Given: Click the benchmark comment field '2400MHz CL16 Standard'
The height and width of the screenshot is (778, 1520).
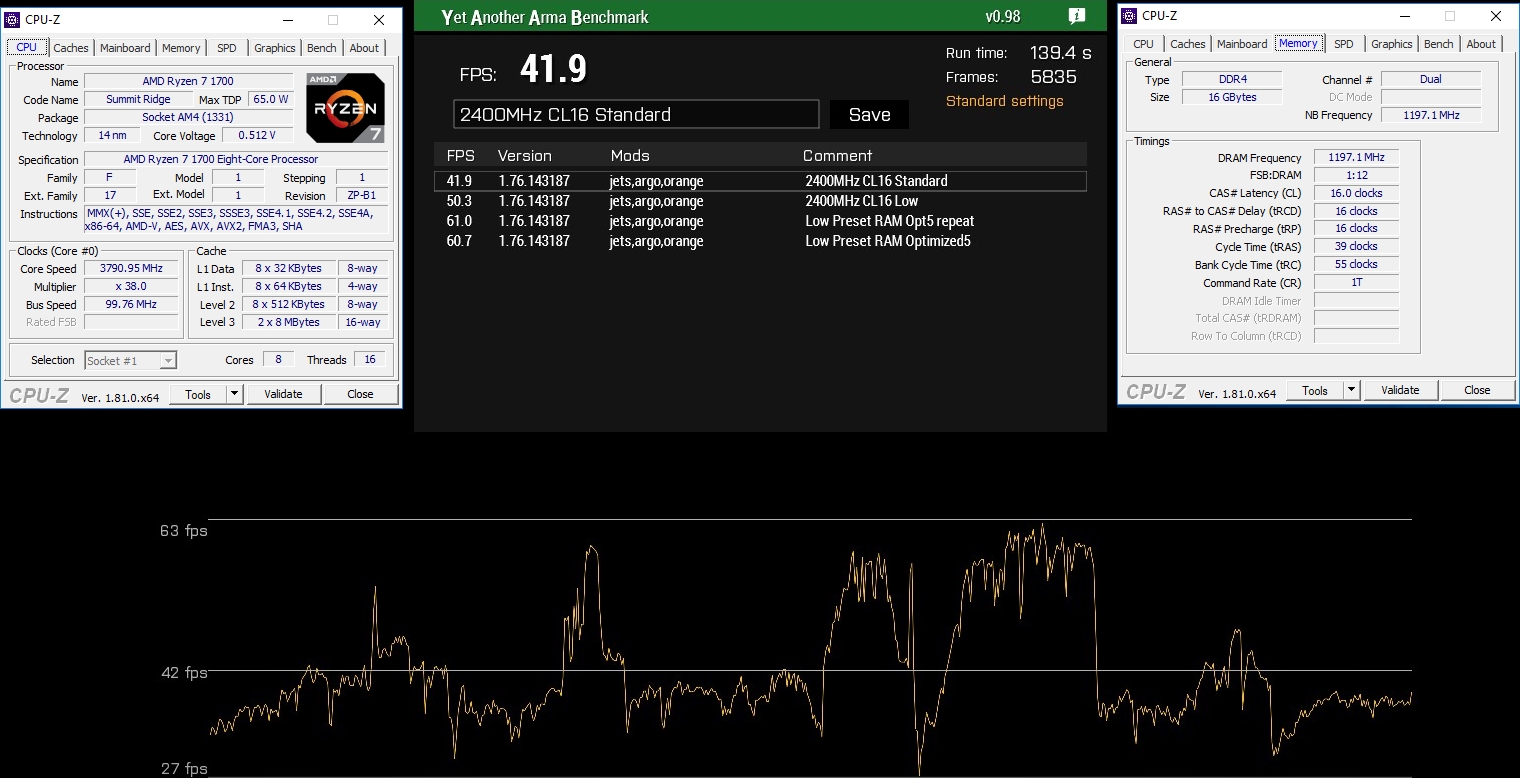Looking at the screenshot, I should (636, 114).
